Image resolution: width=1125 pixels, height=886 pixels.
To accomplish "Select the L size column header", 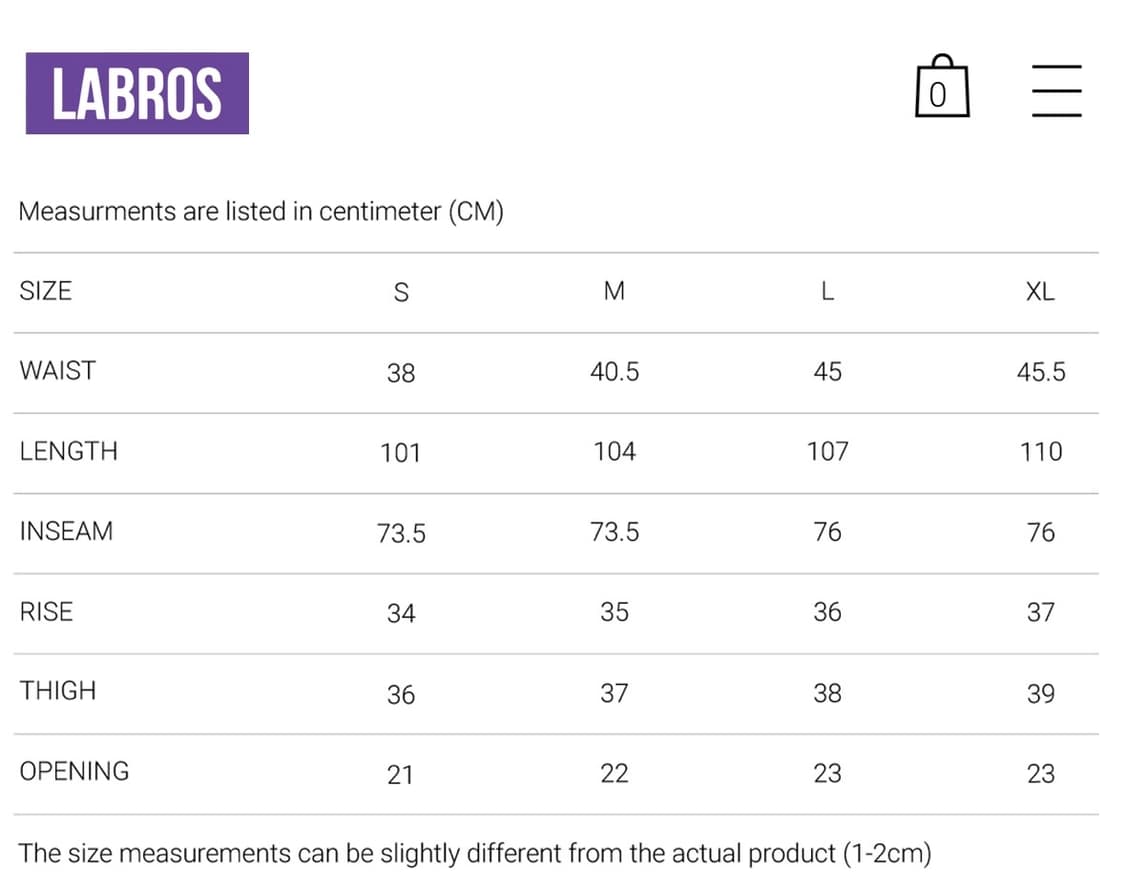I will coord(827,291).
